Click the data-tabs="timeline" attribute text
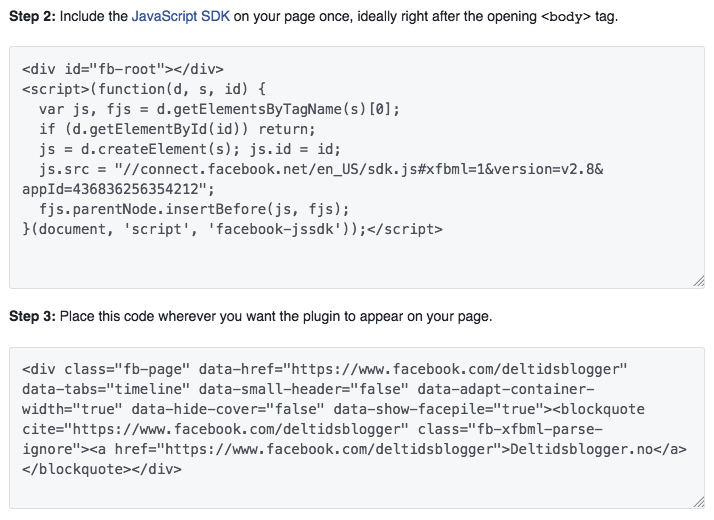The height and width of the screenshot is (520, 714). pyautogui.click(x=106, y=389)
